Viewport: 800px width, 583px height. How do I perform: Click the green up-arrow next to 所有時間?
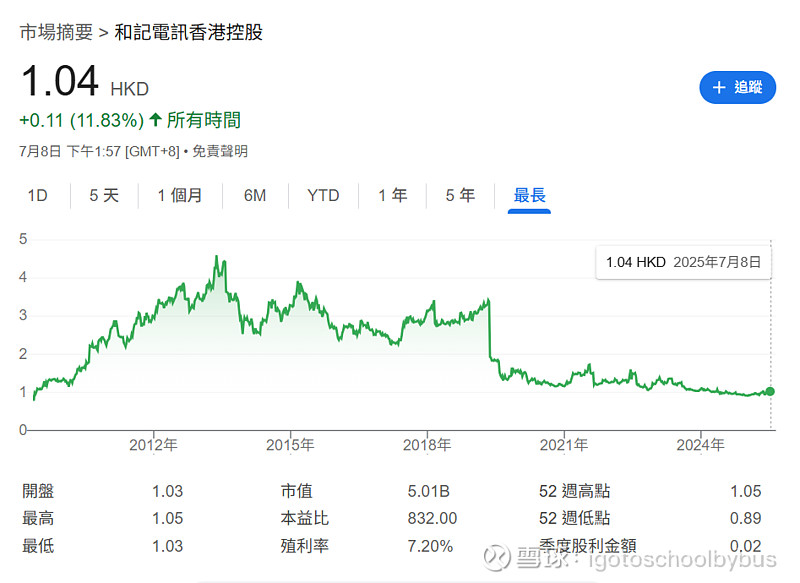[156, 120]
